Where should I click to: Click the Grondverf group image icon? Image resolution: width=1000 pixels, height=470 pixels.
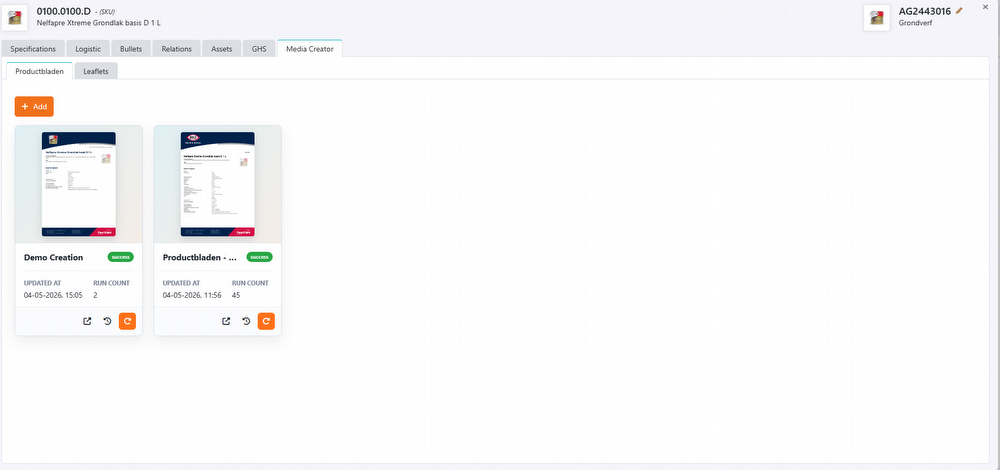(877, 18)
